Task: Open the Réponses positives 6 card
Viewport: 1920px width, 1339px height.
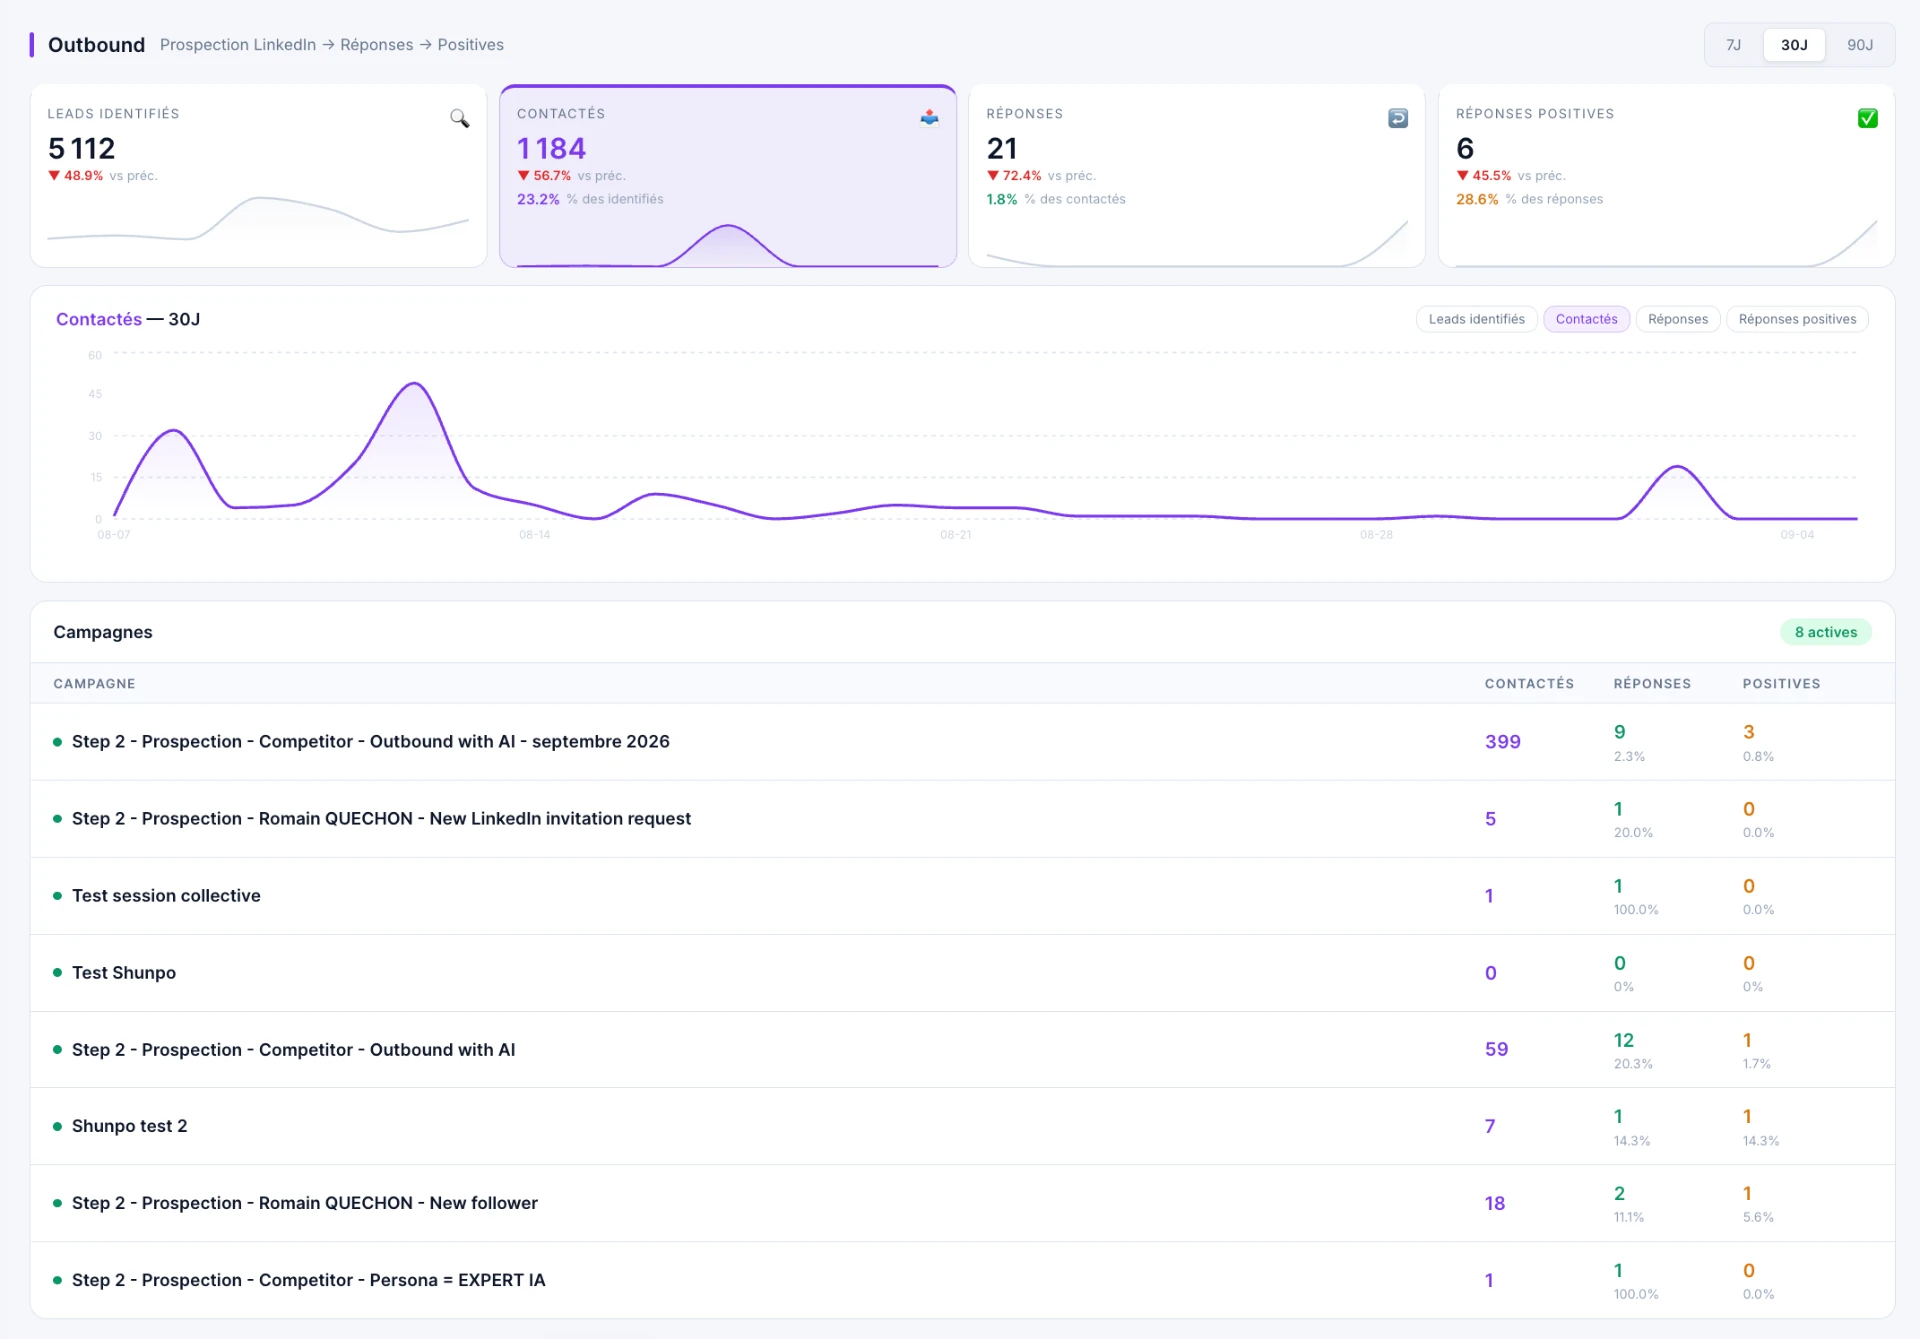Action: (1666, 176)
